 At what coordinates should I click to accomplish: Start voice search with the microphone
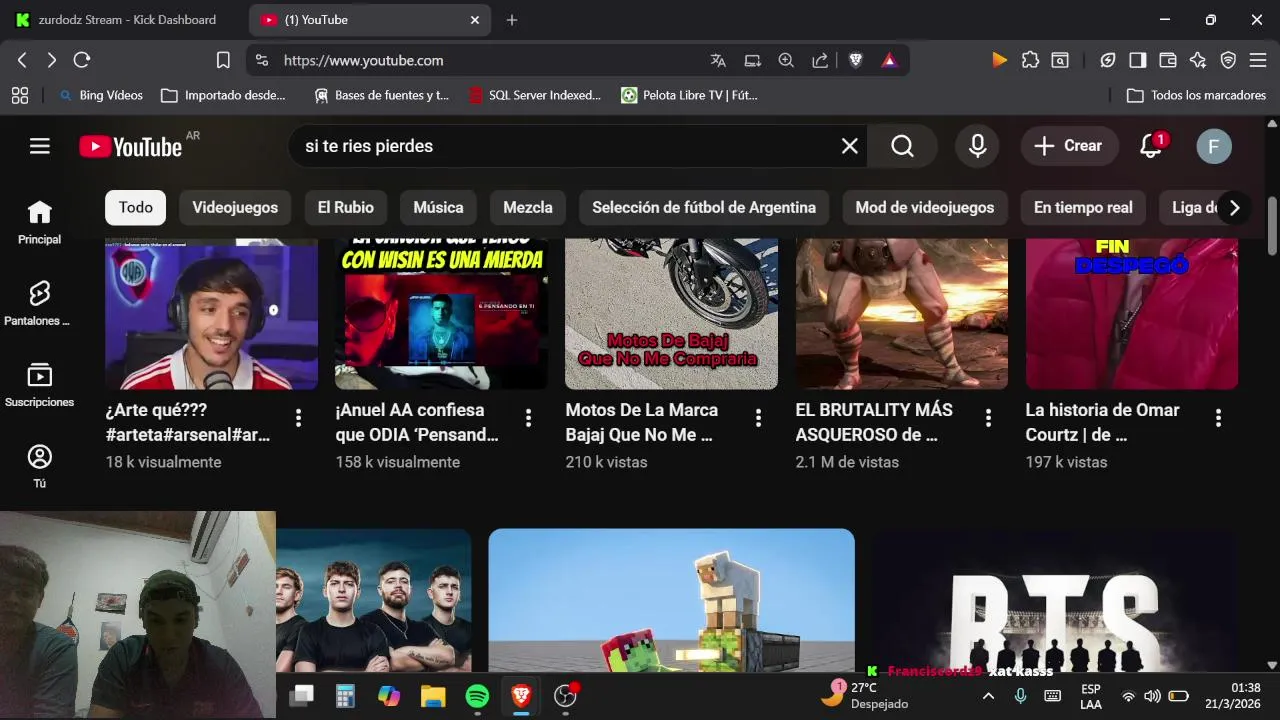coord(978,146)
